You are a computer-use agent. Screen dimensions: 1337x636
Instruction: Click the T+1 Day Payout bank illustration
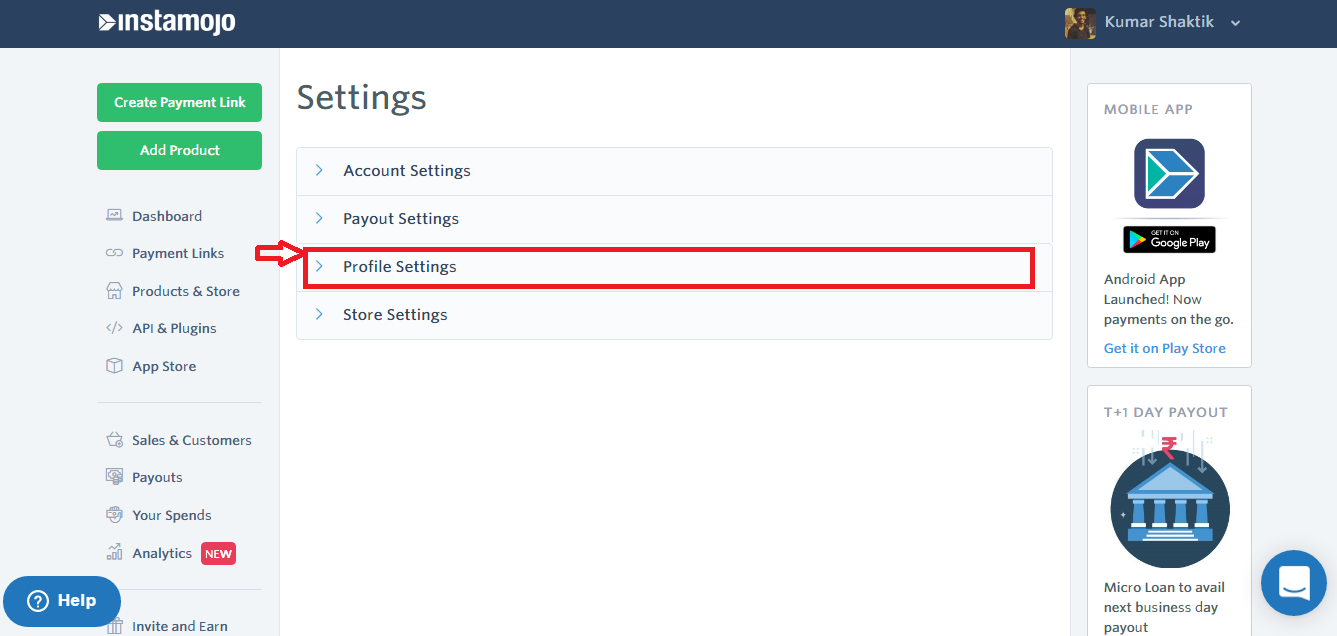pos(1170,500)
